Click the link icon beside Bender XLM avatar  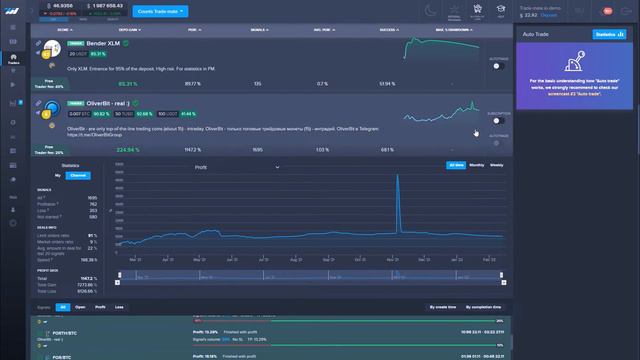(38, 43)
